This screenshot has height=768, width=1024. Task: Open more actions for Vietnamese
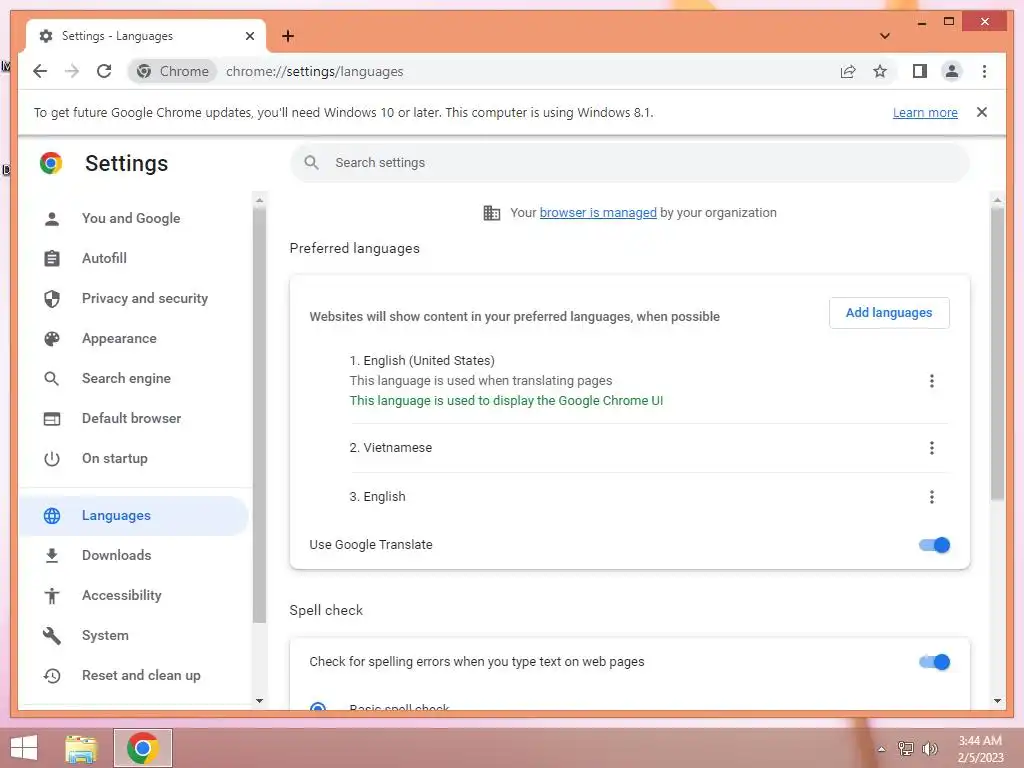pos(931,448)
